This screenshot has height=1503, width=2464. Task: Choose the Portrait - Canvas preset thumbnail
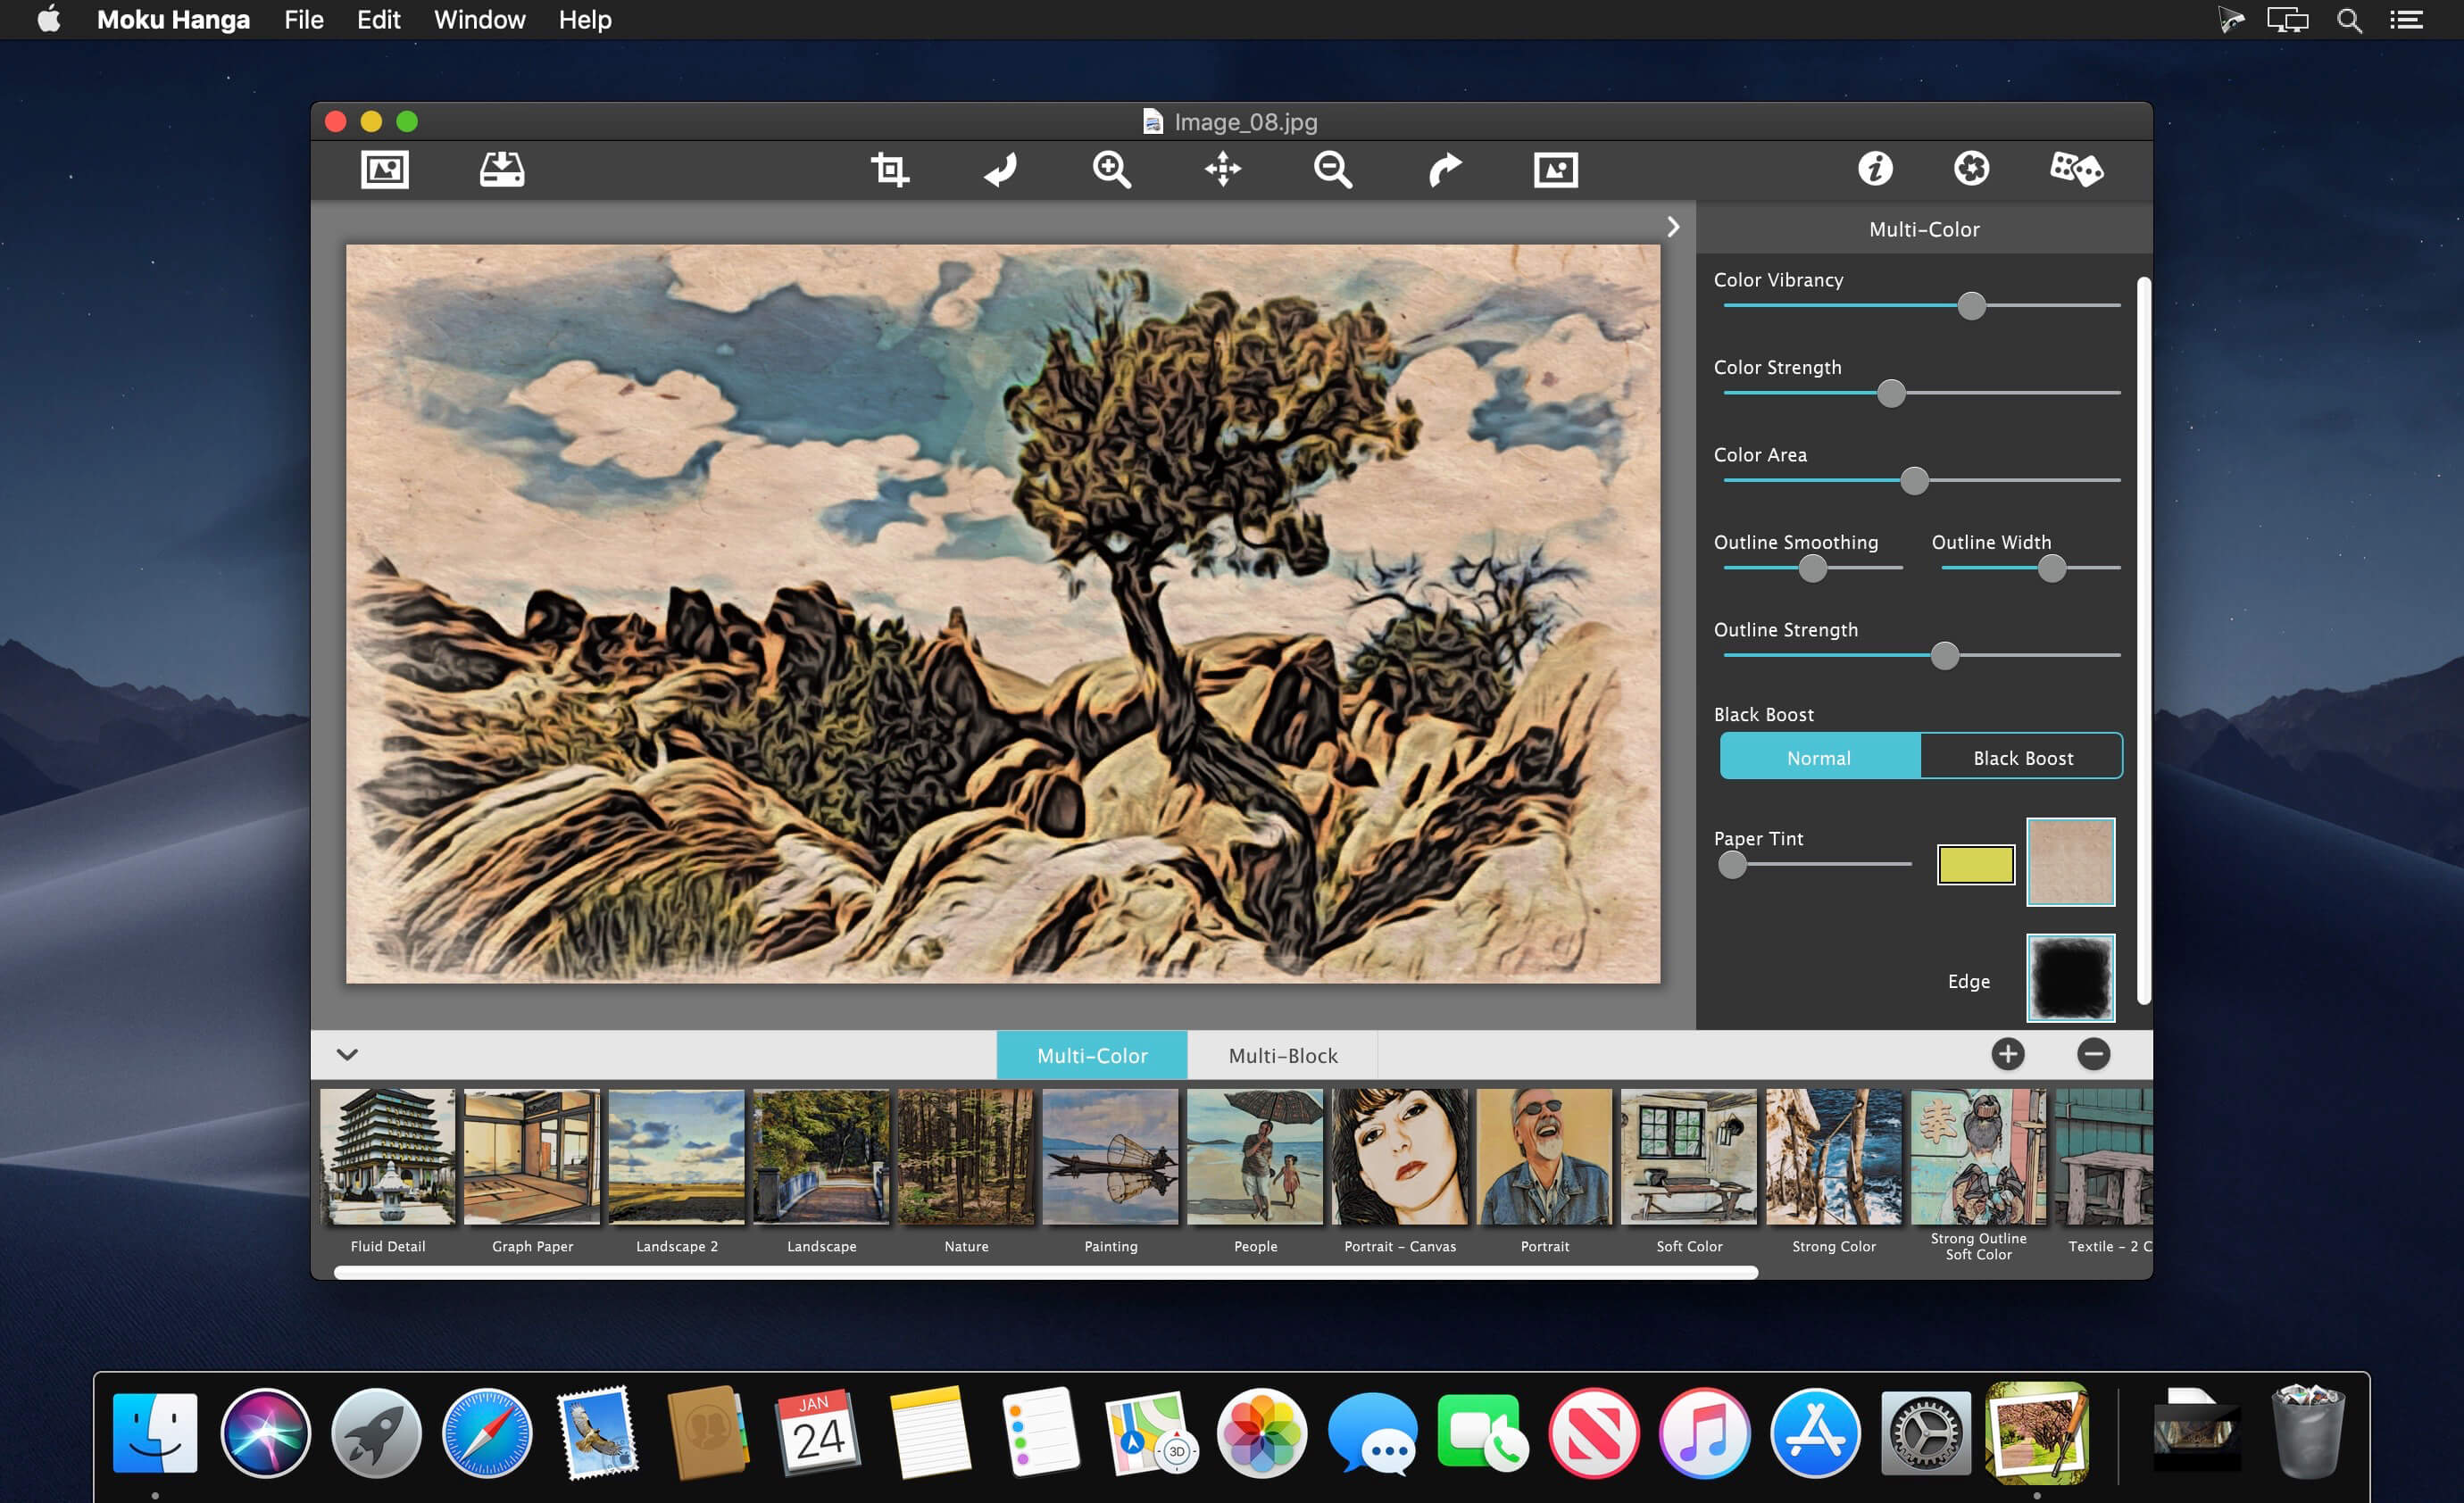(x=1399, y=1157)
